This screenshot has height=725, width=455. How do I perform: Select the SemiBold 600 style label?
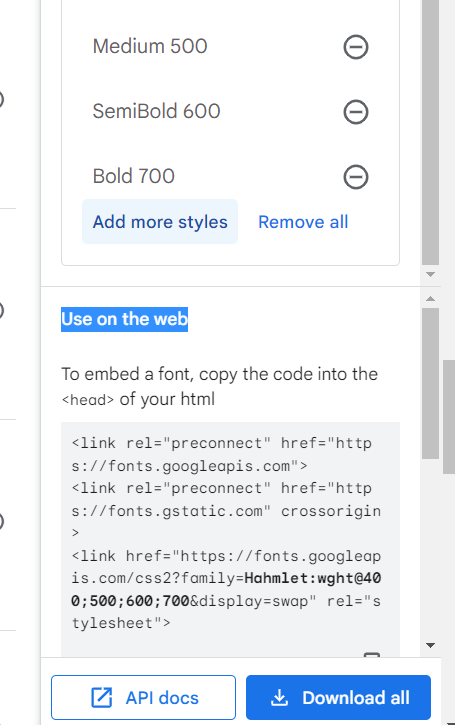coord(156,111)
